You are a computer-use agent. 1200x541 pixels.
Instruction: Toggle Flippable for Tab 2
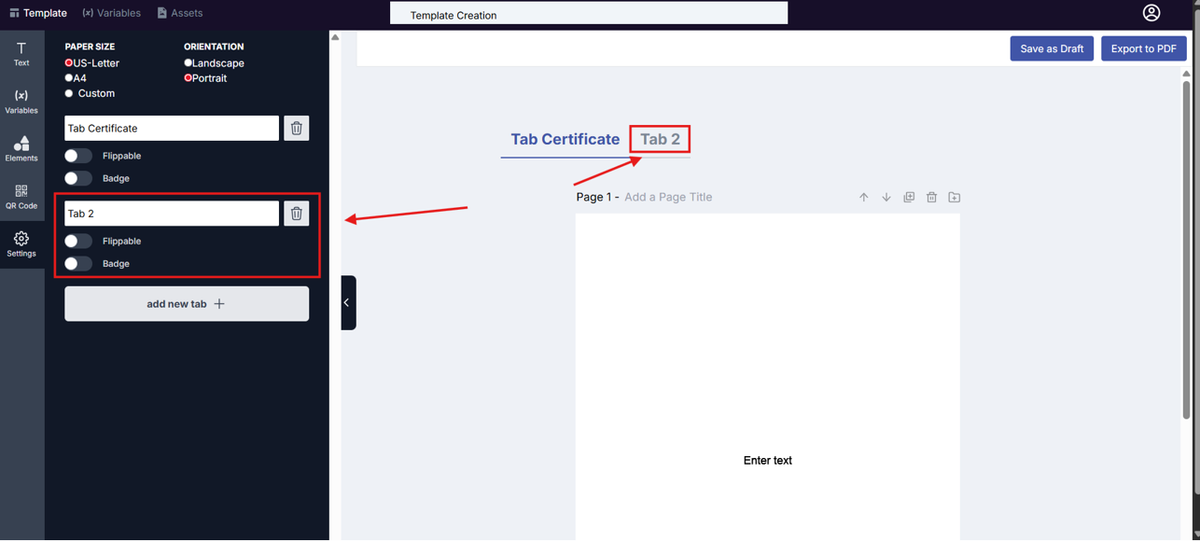pyautogui.click(x=78, y=241)
